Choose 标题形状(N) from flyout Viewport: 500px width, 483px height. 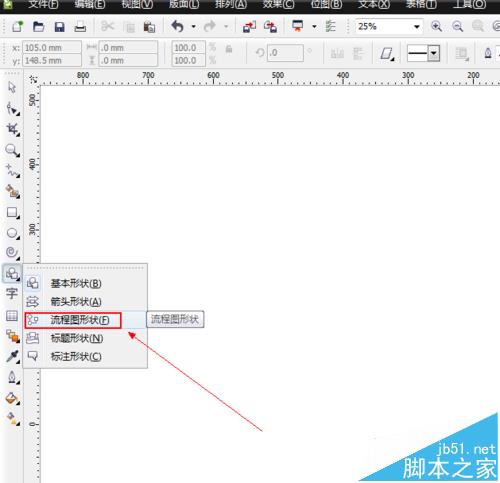tap(85, 338)
